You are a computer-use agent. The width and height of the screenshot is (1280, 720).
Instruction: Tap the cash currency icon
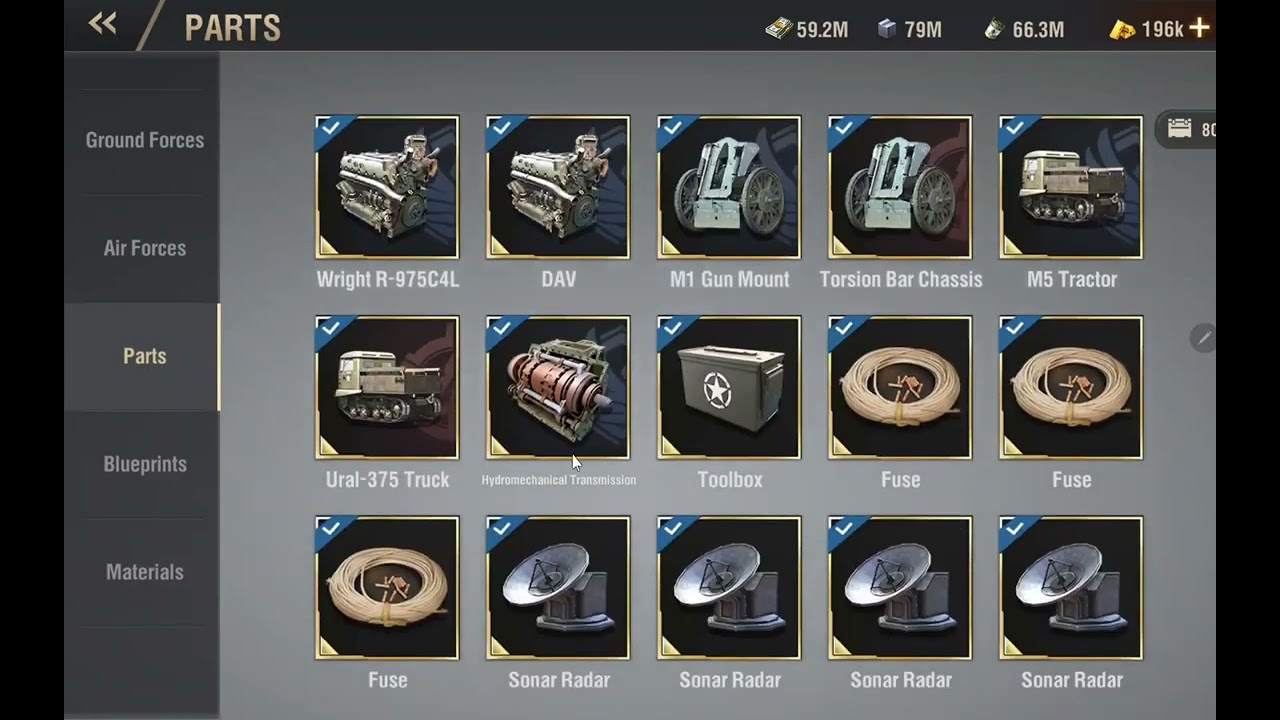(779, 29)
